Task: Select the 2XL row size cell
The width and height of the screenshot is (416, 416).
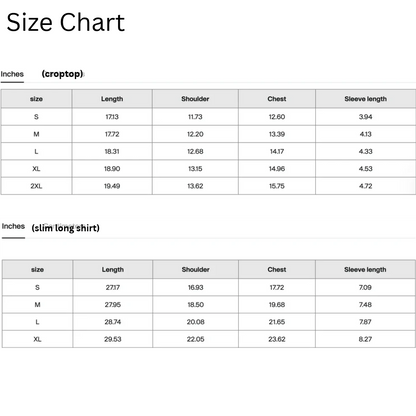Action: pyautogui.click(x=36, y=186)
